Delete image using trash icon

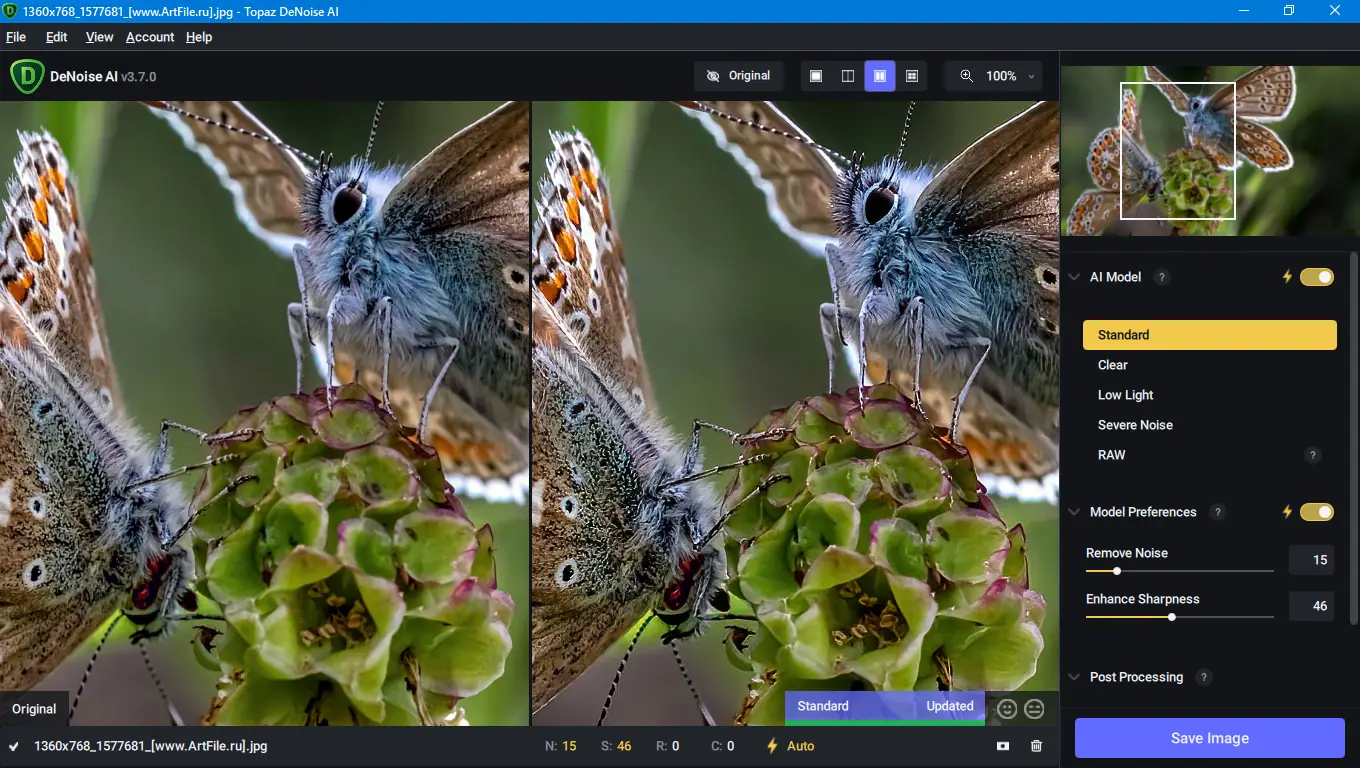(x=1036, y=746)
